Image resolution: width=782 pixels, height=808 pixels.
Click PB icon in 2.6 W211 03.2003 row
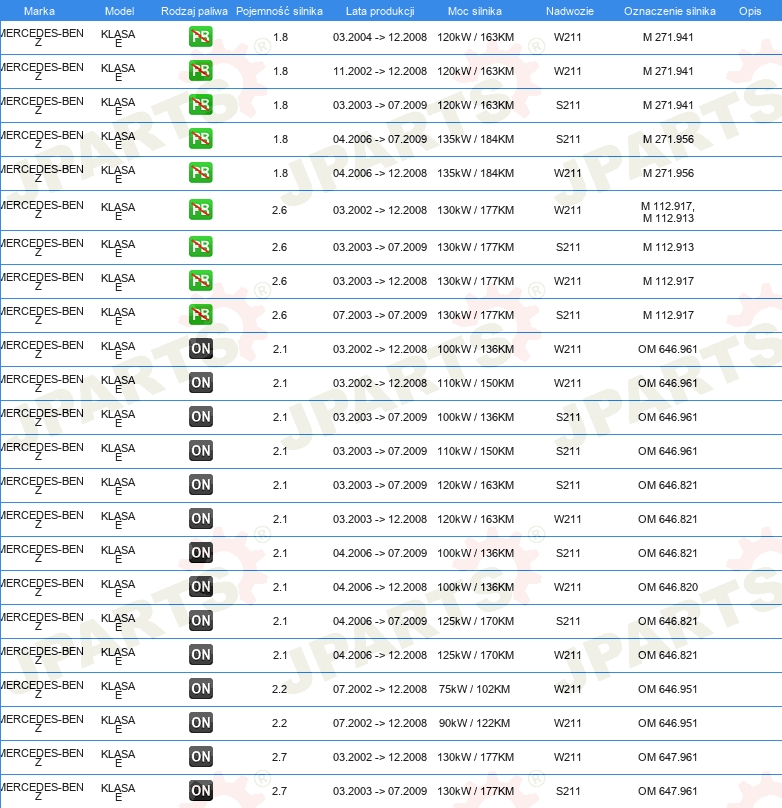(x=200, y=281)
